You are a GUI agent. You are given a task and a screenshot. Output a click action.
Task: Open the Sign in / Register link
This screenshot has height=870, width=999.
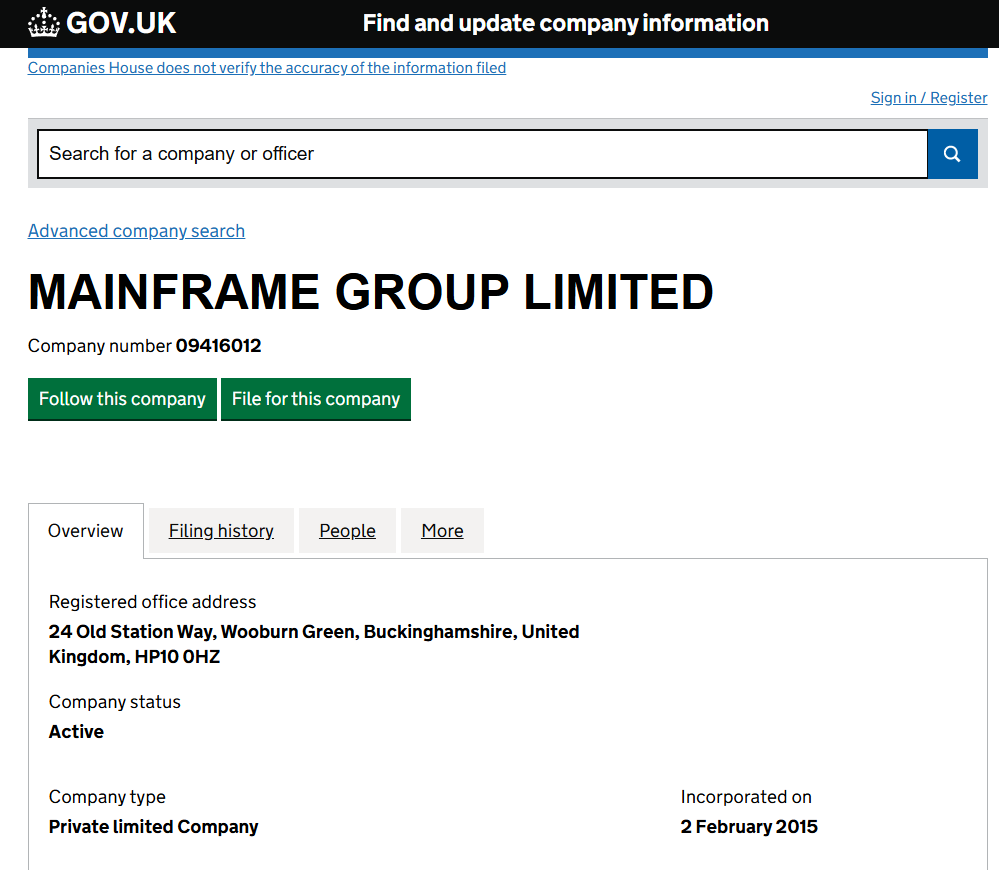(929, 98)
